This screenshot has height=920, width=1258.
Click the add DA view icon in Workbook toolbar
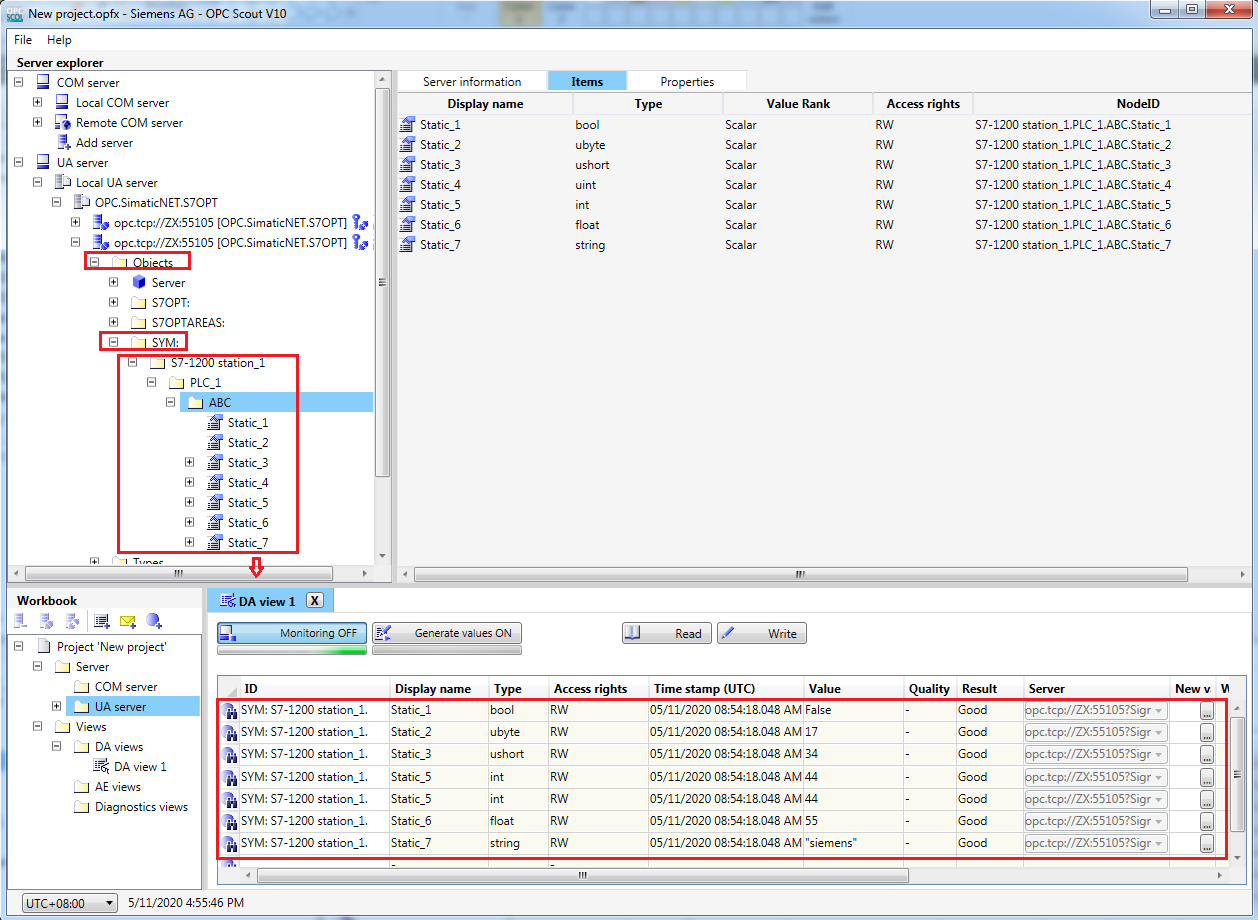click(x=102, y=622)
